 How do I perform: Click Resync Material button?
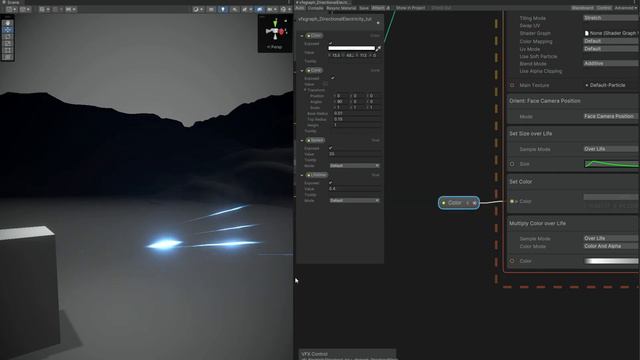pos(341,8)
